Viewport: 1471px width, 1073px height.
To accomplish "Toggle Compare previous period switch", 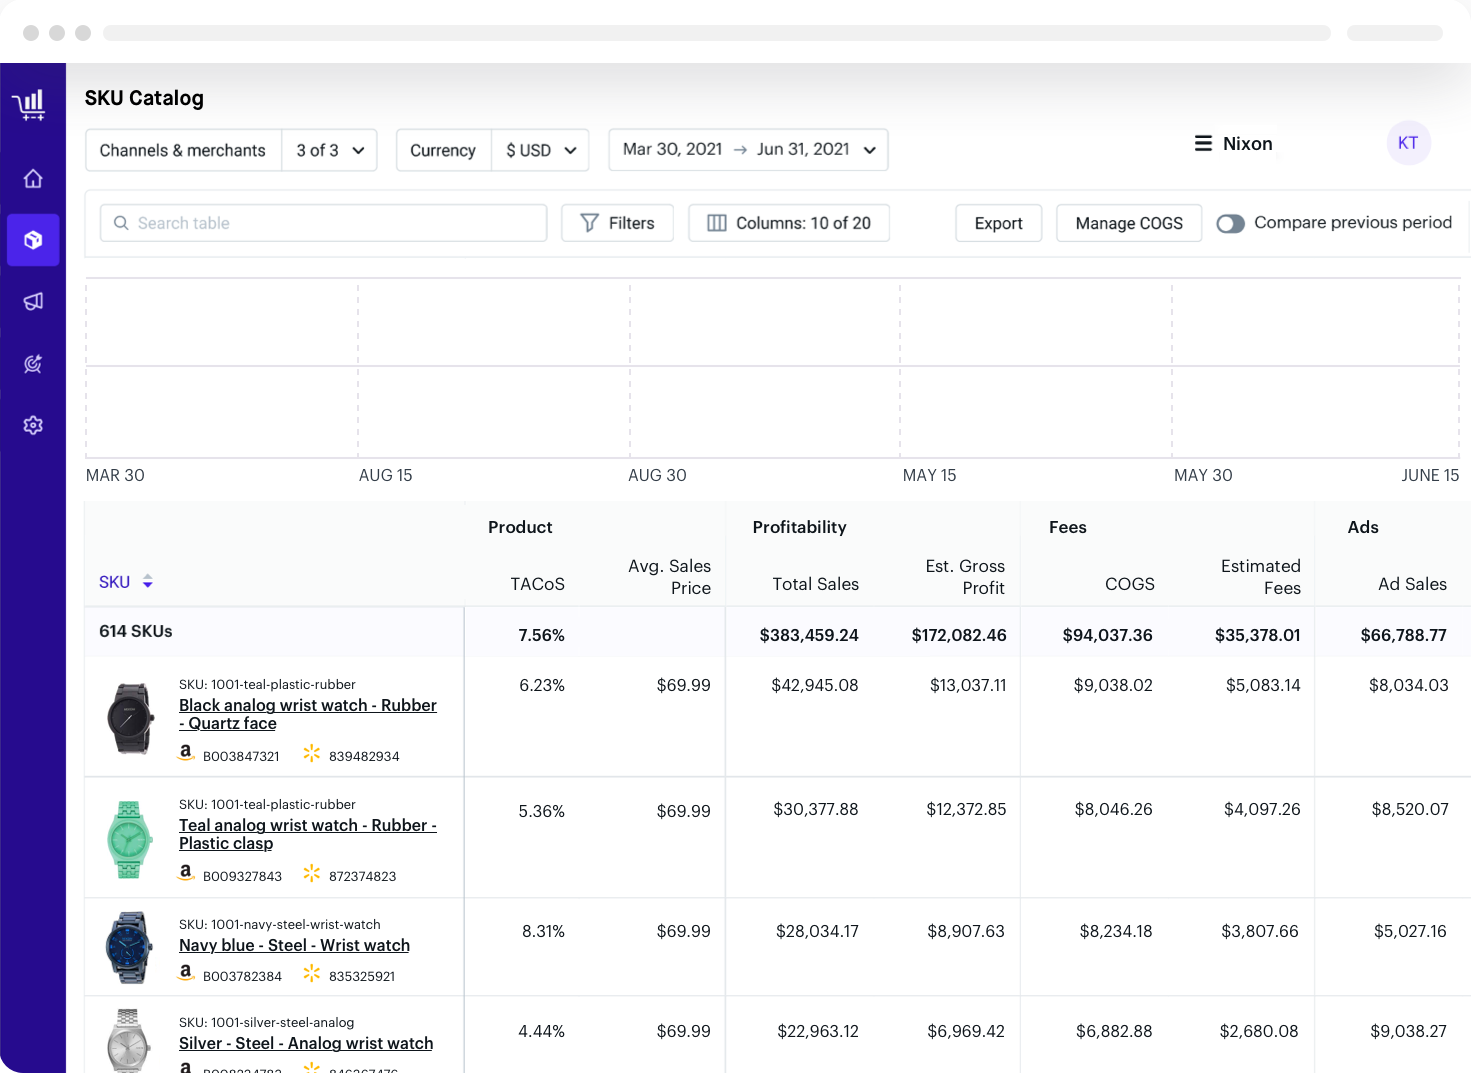I will click(1230, 224).
